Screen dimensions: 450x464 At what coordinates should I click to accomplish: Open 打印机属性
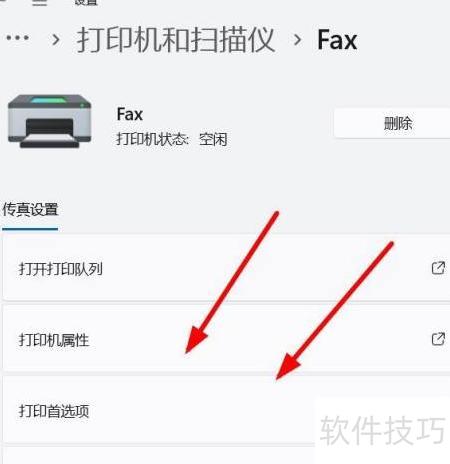point(226,338)
